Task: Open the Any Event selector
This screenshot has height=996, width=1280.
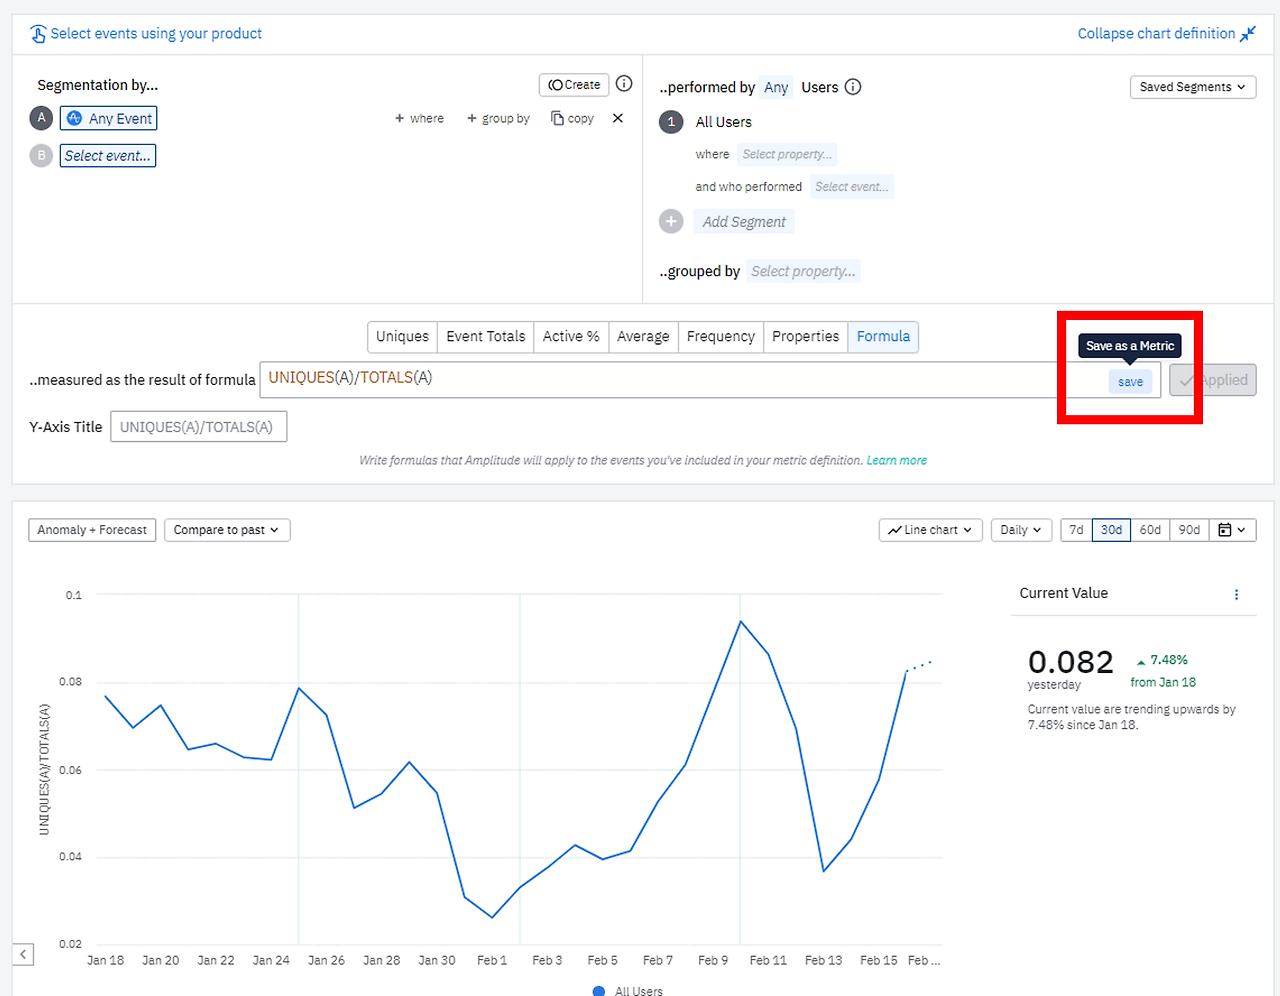Action: pyautogui.click(x=108, y=118)
